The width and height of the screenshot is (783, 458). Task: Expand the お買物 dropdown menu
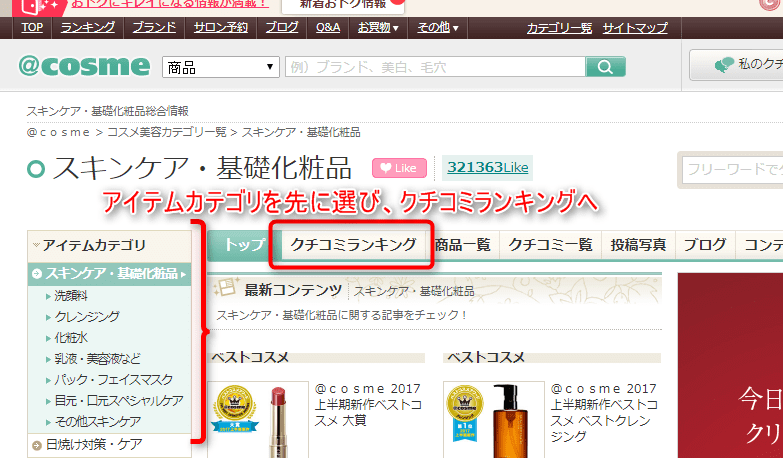pos(378,27)
